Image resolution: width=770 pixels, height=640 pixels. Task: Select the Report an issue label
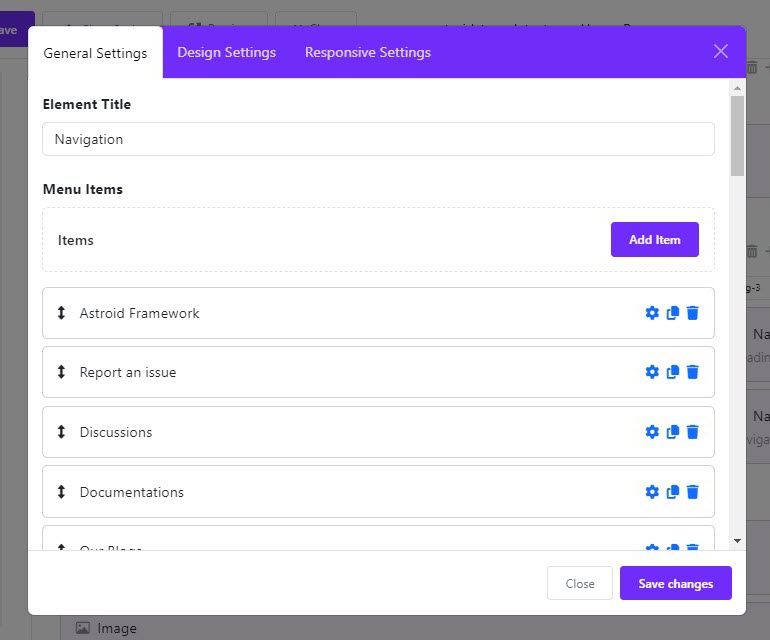click(x=128, y=372)
